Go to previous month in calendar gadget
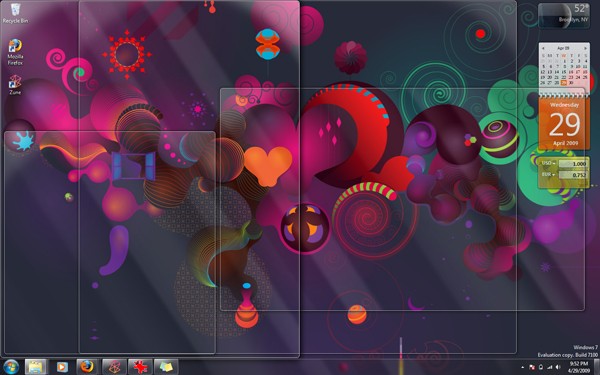 543,48
